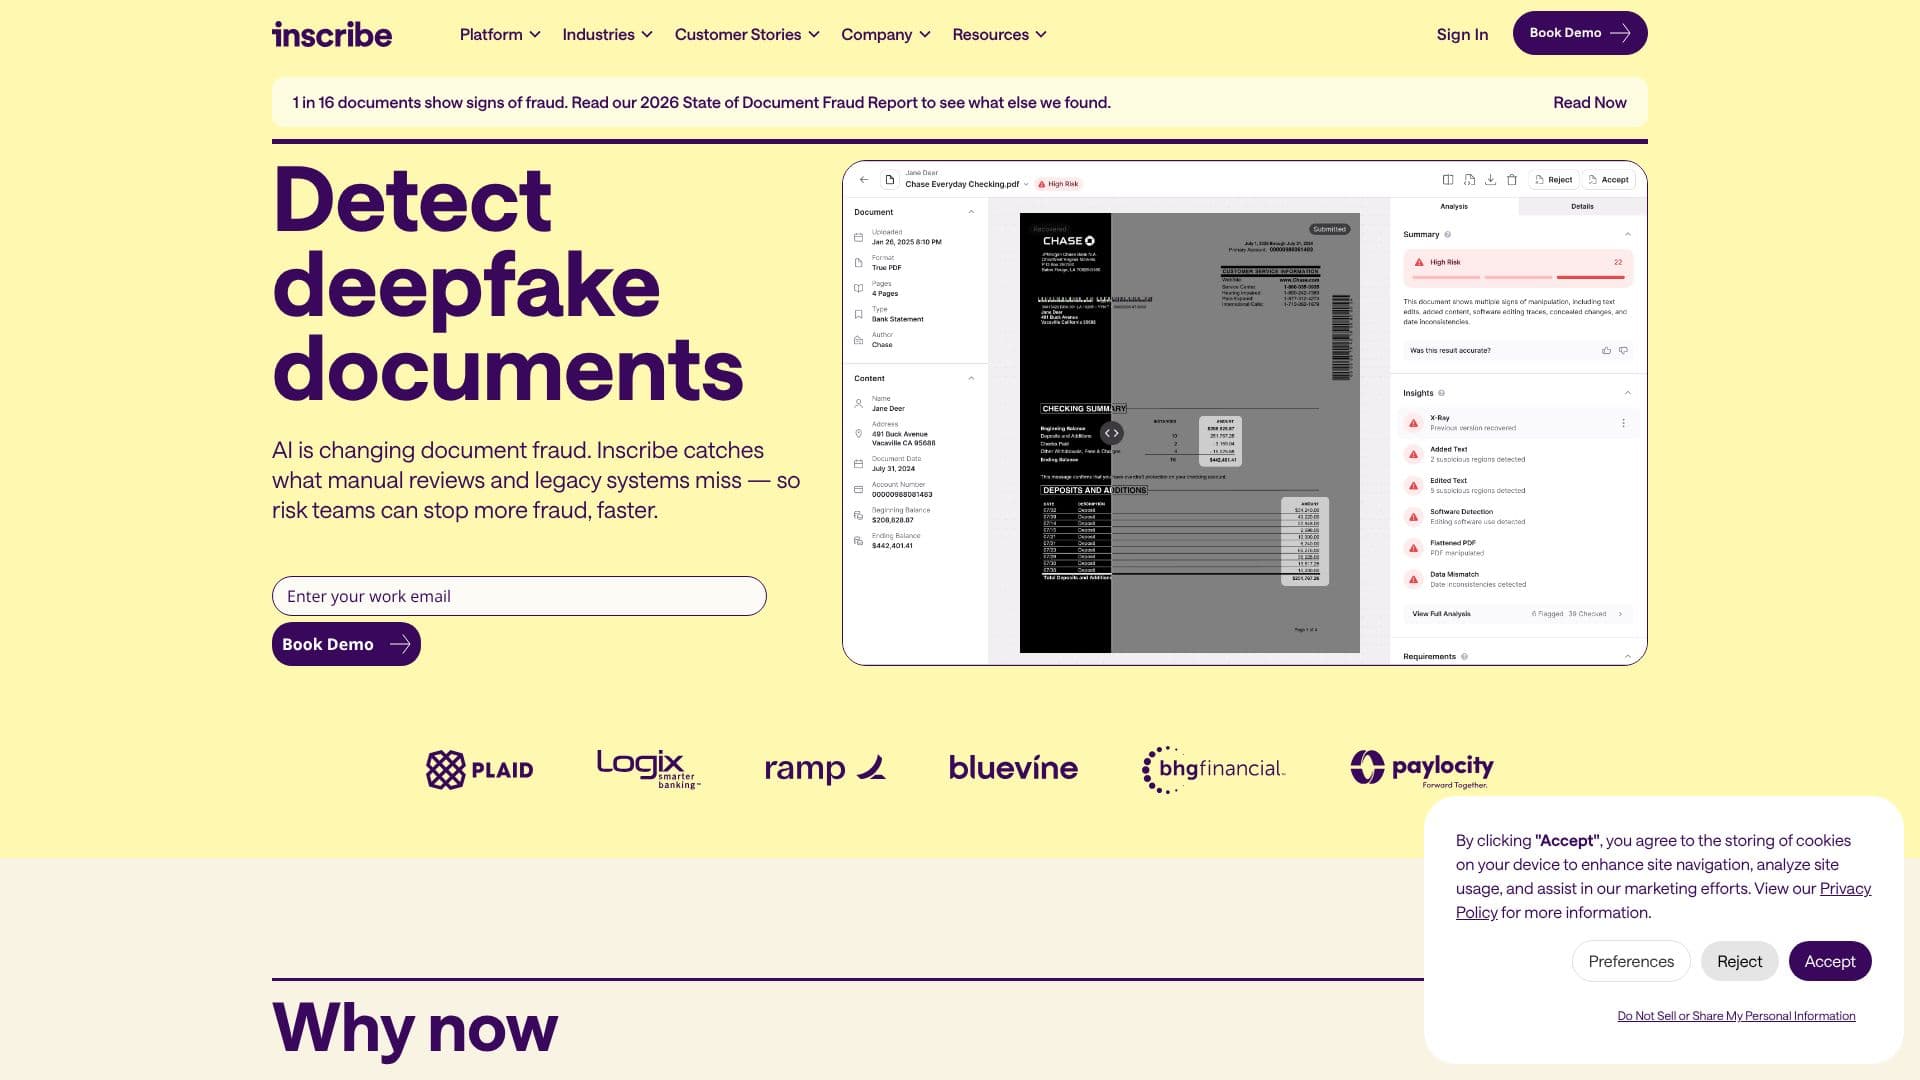Screen dimensions: 1920x1080
Task: Click the work email input field
Action: point(519,596)
